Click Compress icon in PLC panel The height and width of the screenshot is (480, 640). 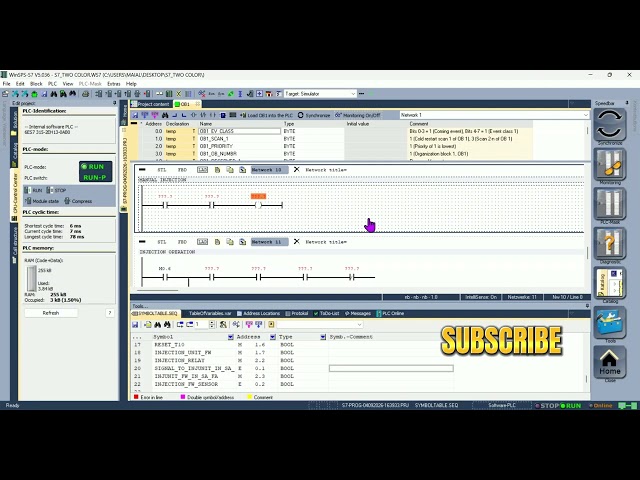point(78,201)
